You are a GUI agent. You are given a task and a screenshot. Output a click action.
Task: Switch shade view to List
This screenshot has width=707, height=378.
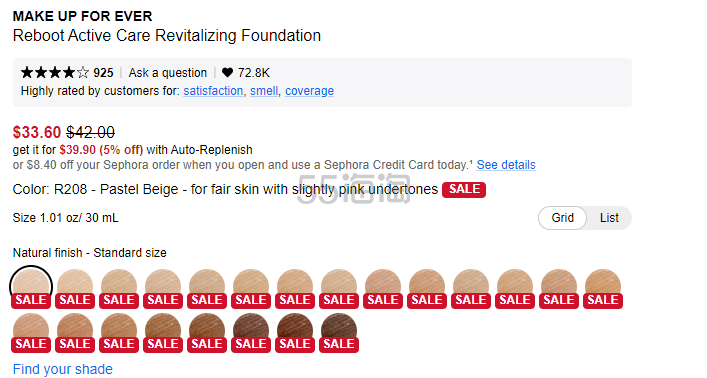tap(609, 218)
